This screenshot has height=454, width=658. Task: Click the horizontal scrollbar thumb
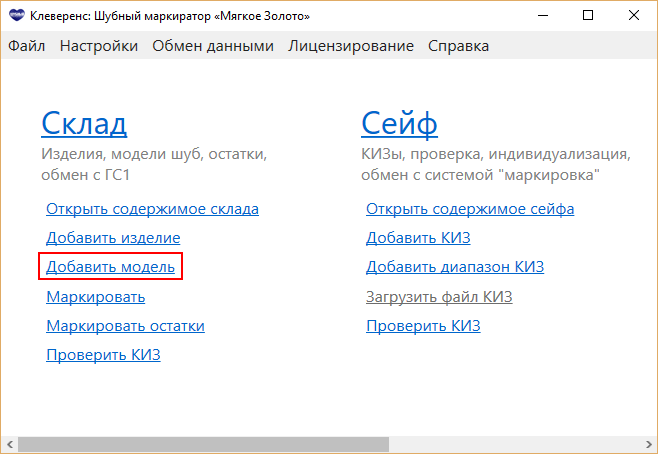203,444
